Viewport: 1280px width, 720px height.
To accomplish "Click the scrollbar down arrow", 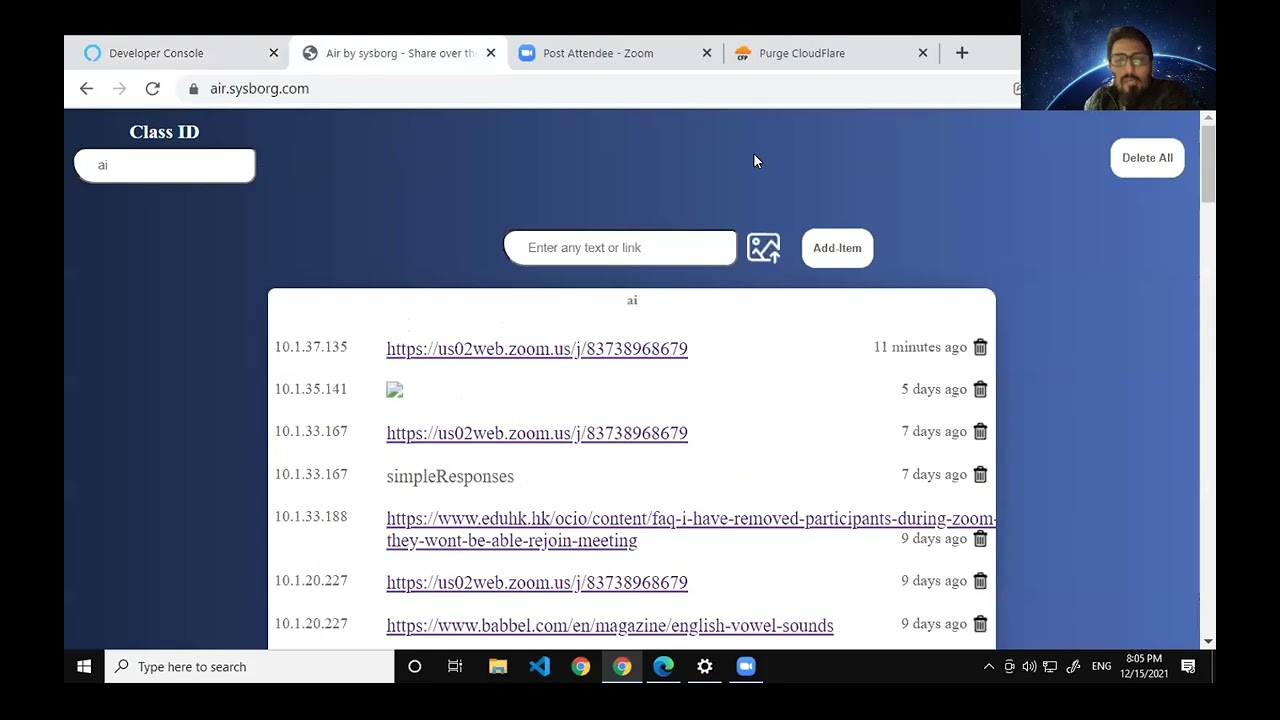I will (x=1208, y=641).
